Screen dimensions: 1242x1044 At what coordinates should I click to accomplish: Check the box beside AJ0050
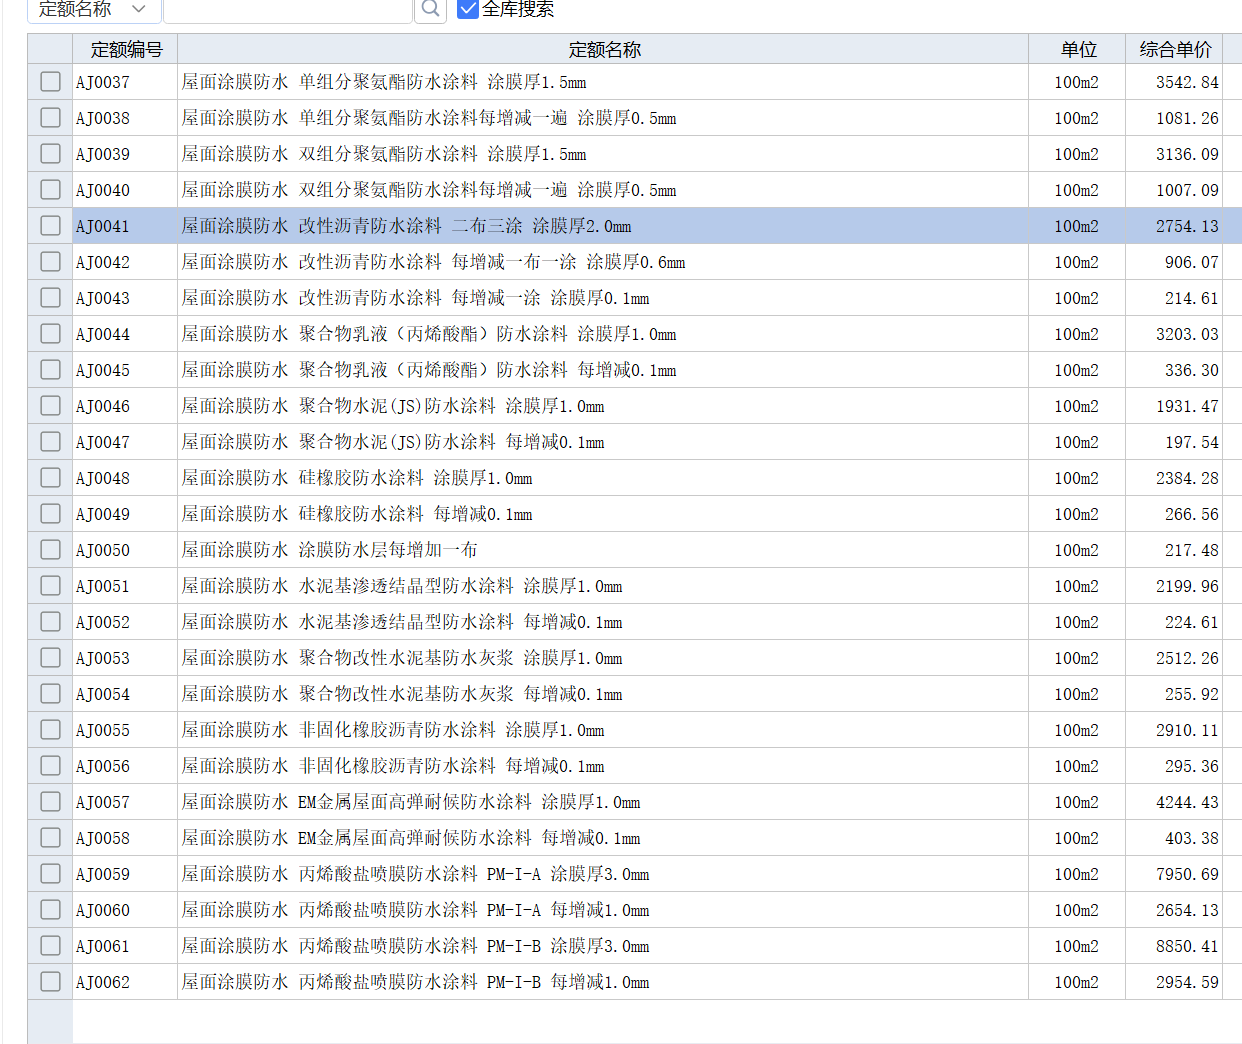50,550
